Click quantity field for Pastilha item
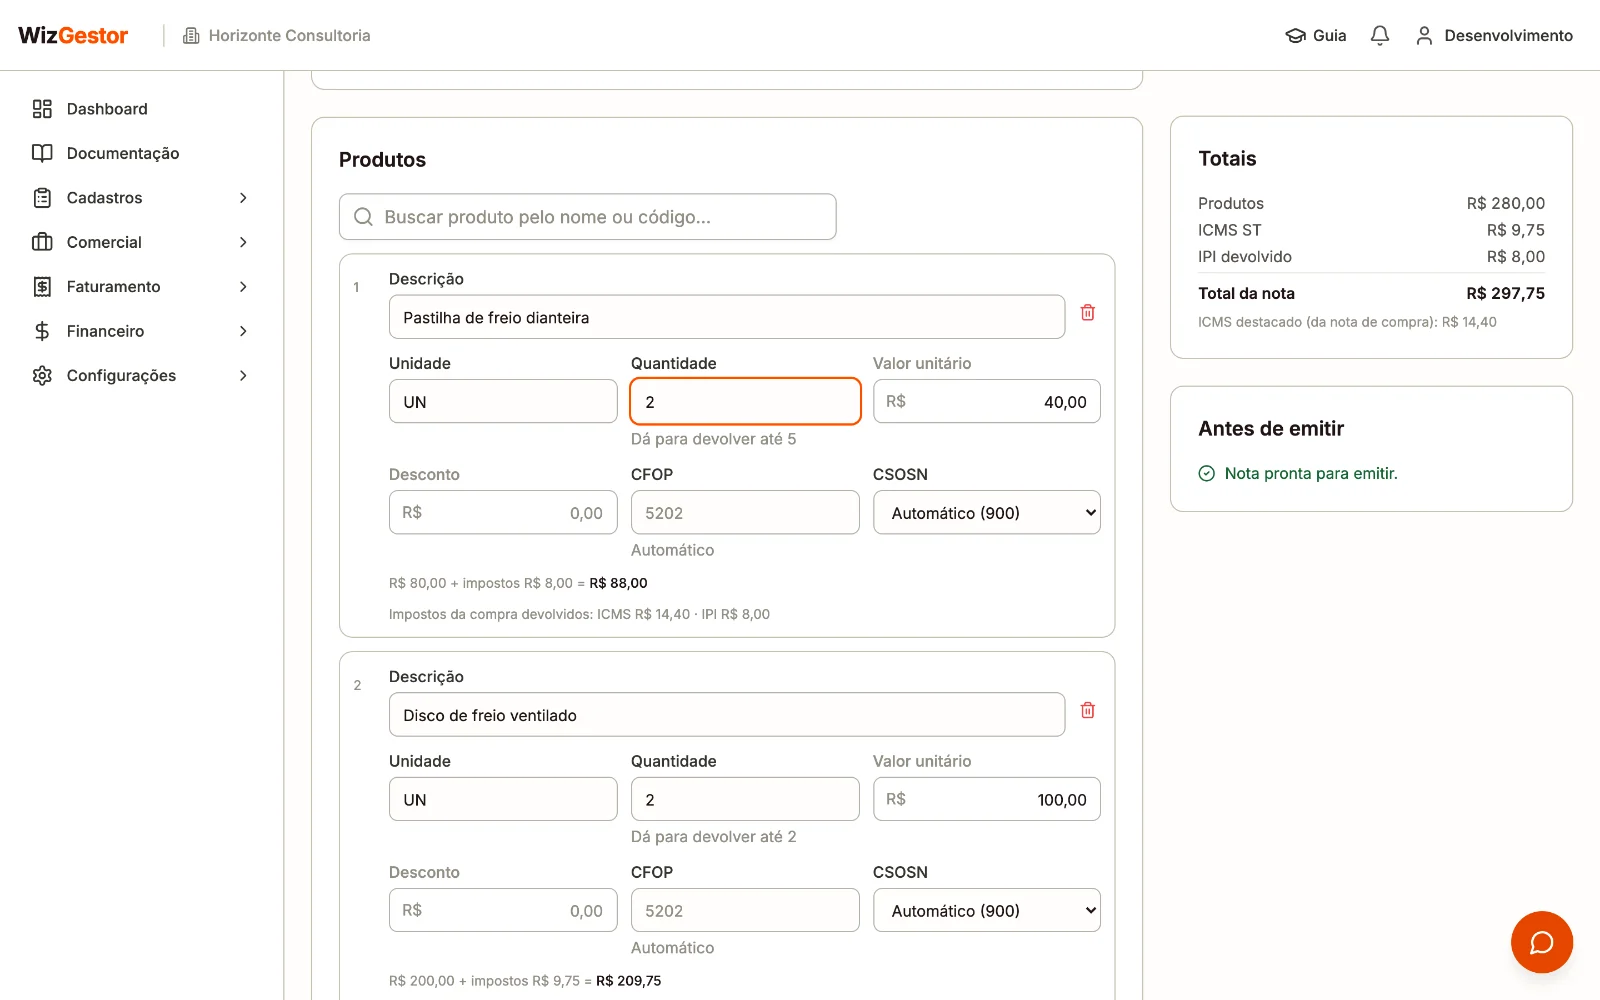Screen dimensions: 1600x1000 745,401
